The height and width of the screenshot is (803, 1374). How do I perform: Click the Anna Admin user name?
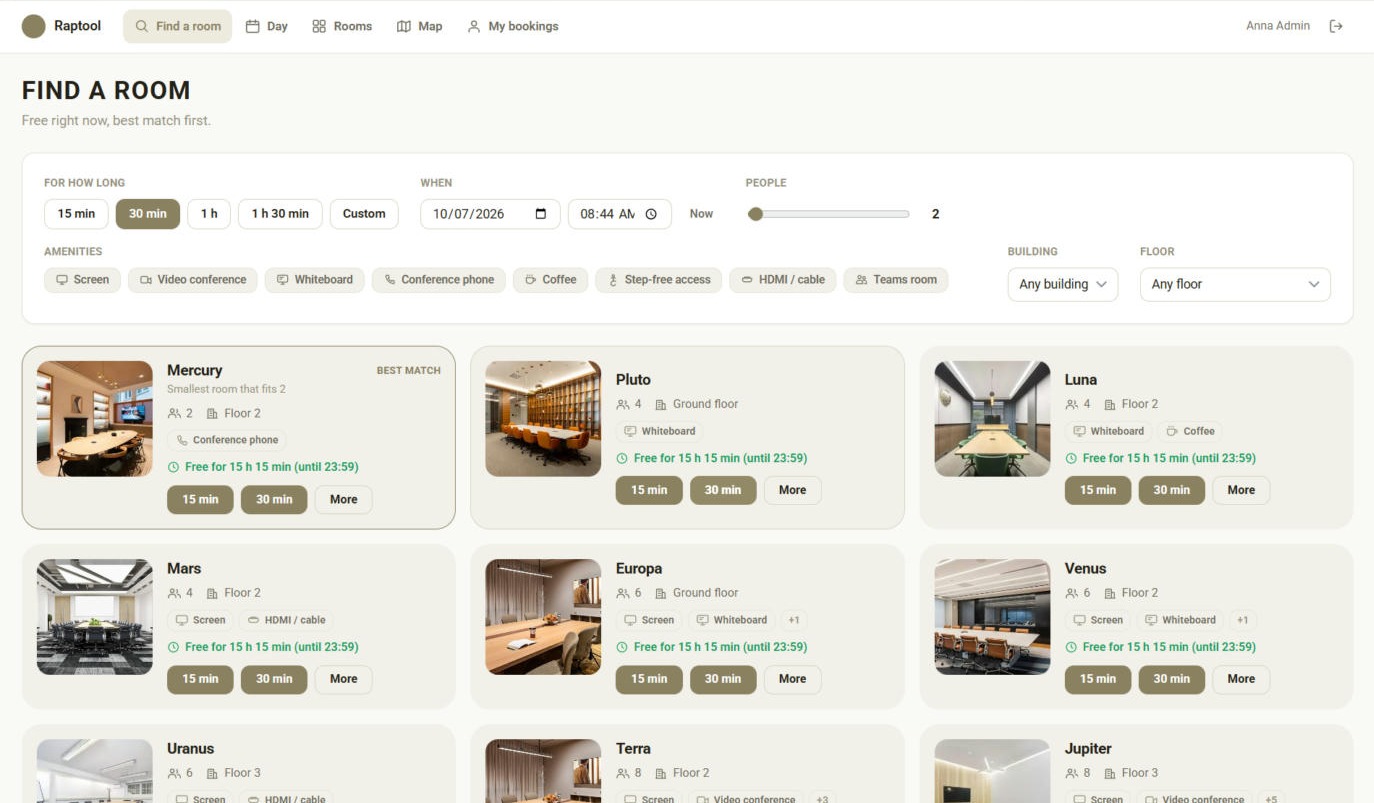coord(1278,26)
